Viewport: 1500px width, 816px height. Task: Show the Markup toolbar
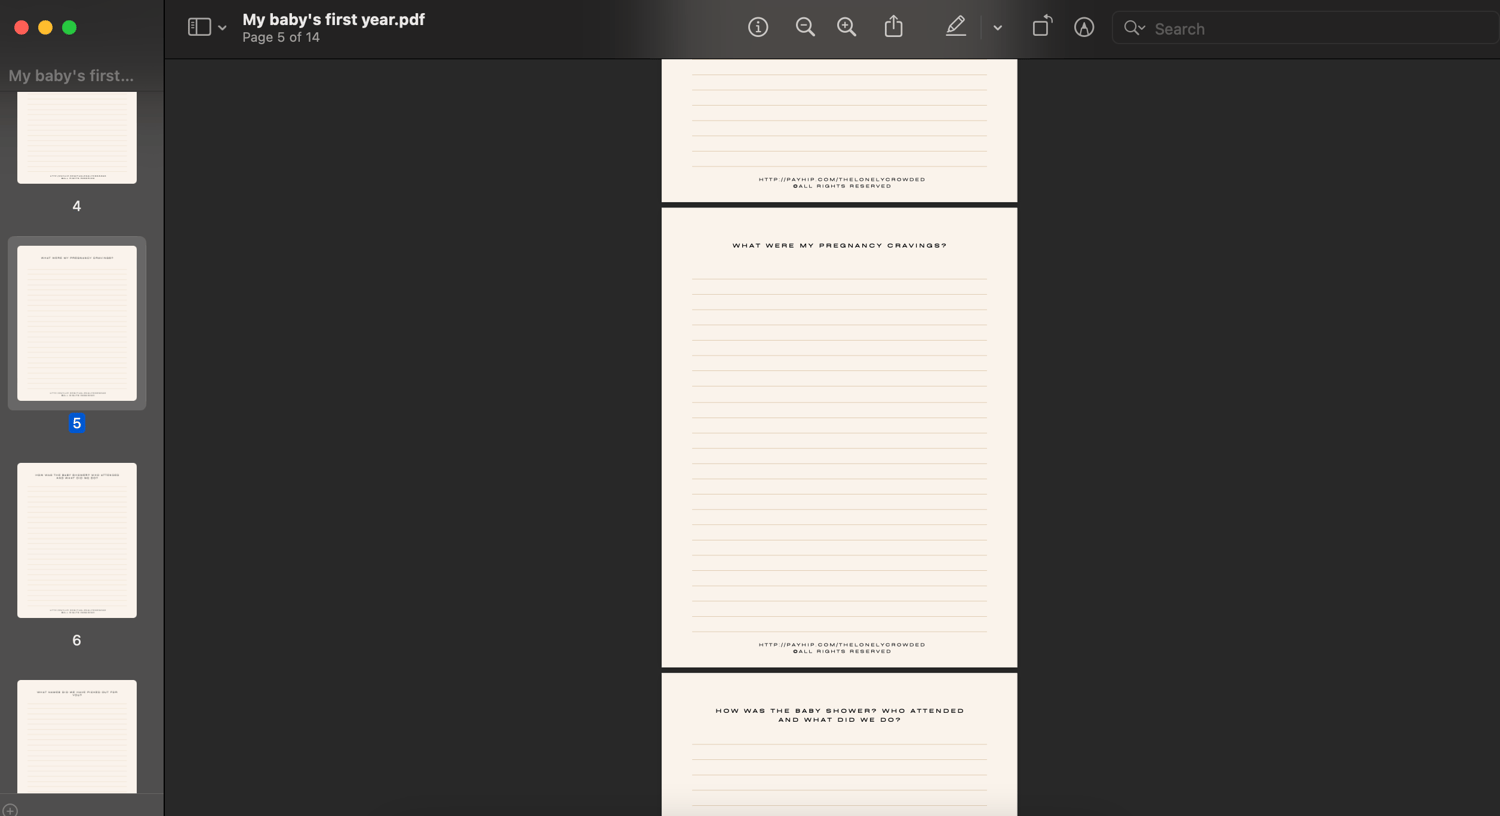(x=1084, y=27)
